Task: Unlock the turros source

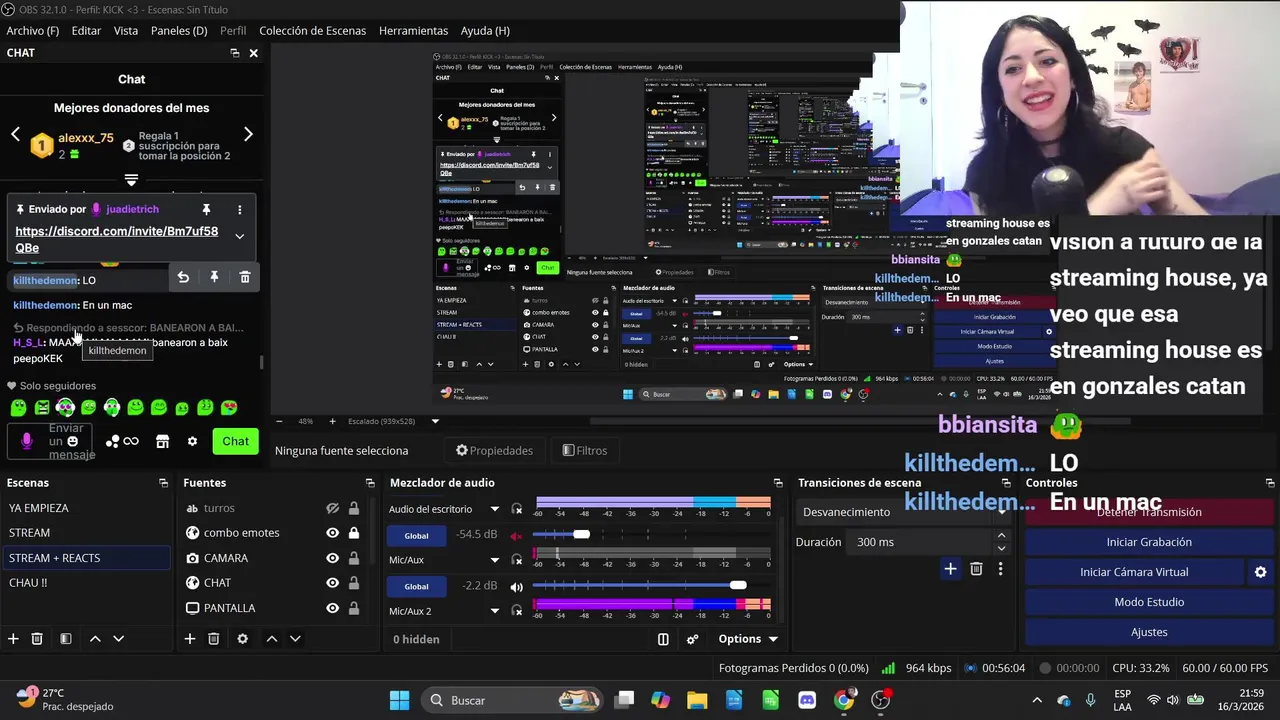Action: 354,508
